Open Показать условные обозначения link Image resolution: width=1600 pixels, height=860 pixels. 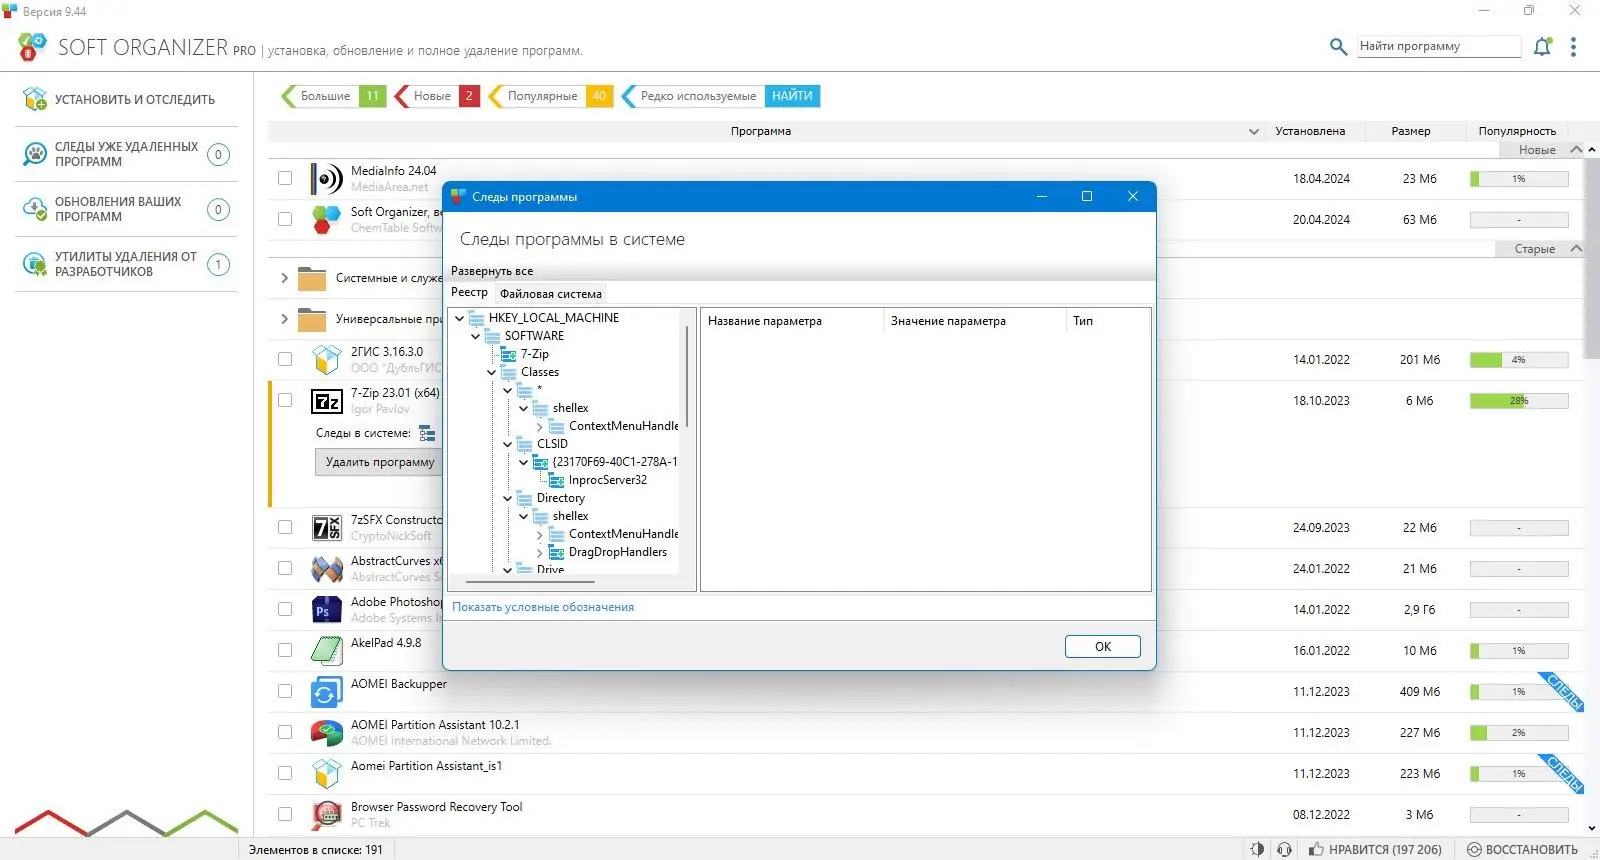tap(543, 607)
